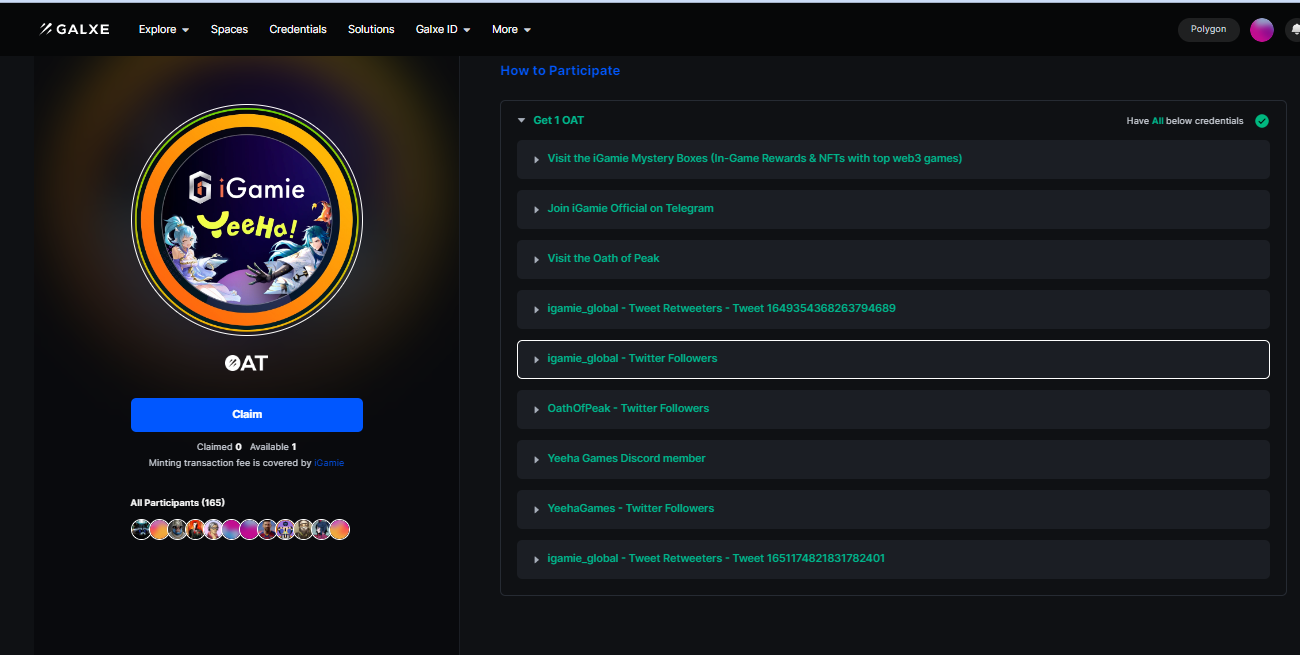Viewport: 1300px width, 655px height.
Task: Open the Explore dropdown menu
Action: pos(164,29)
